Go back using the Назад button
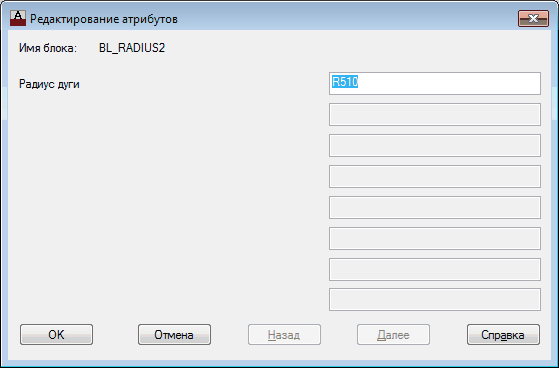Screen dimensions: 559x368 (x=284, y=334)
